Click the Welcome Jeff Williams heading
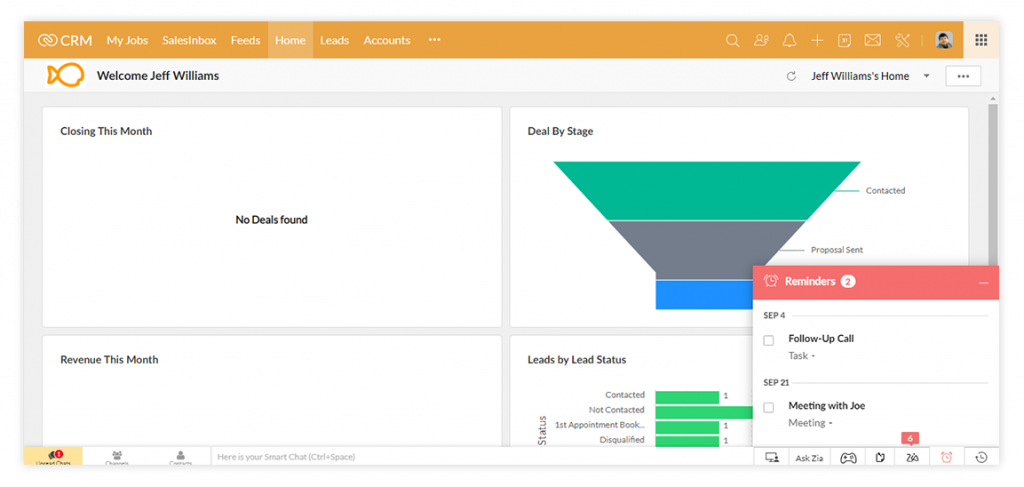This screenshot has height=487, width=1024. click(158, 76)
